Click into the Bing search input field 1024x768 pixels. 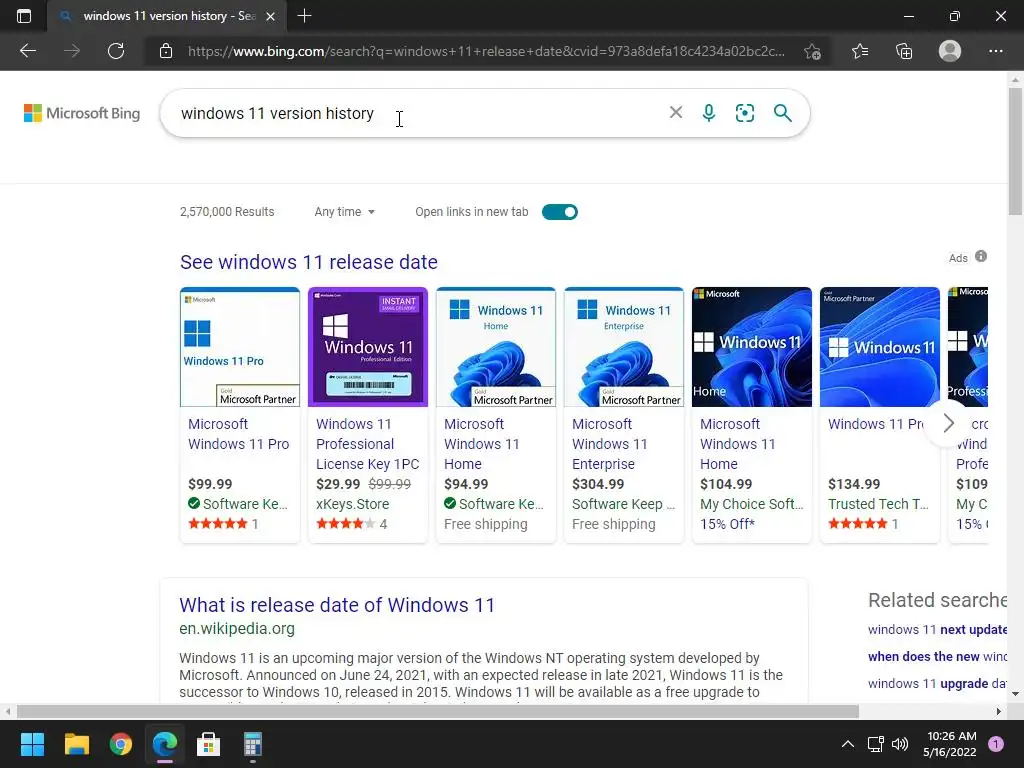click(418, 113)
